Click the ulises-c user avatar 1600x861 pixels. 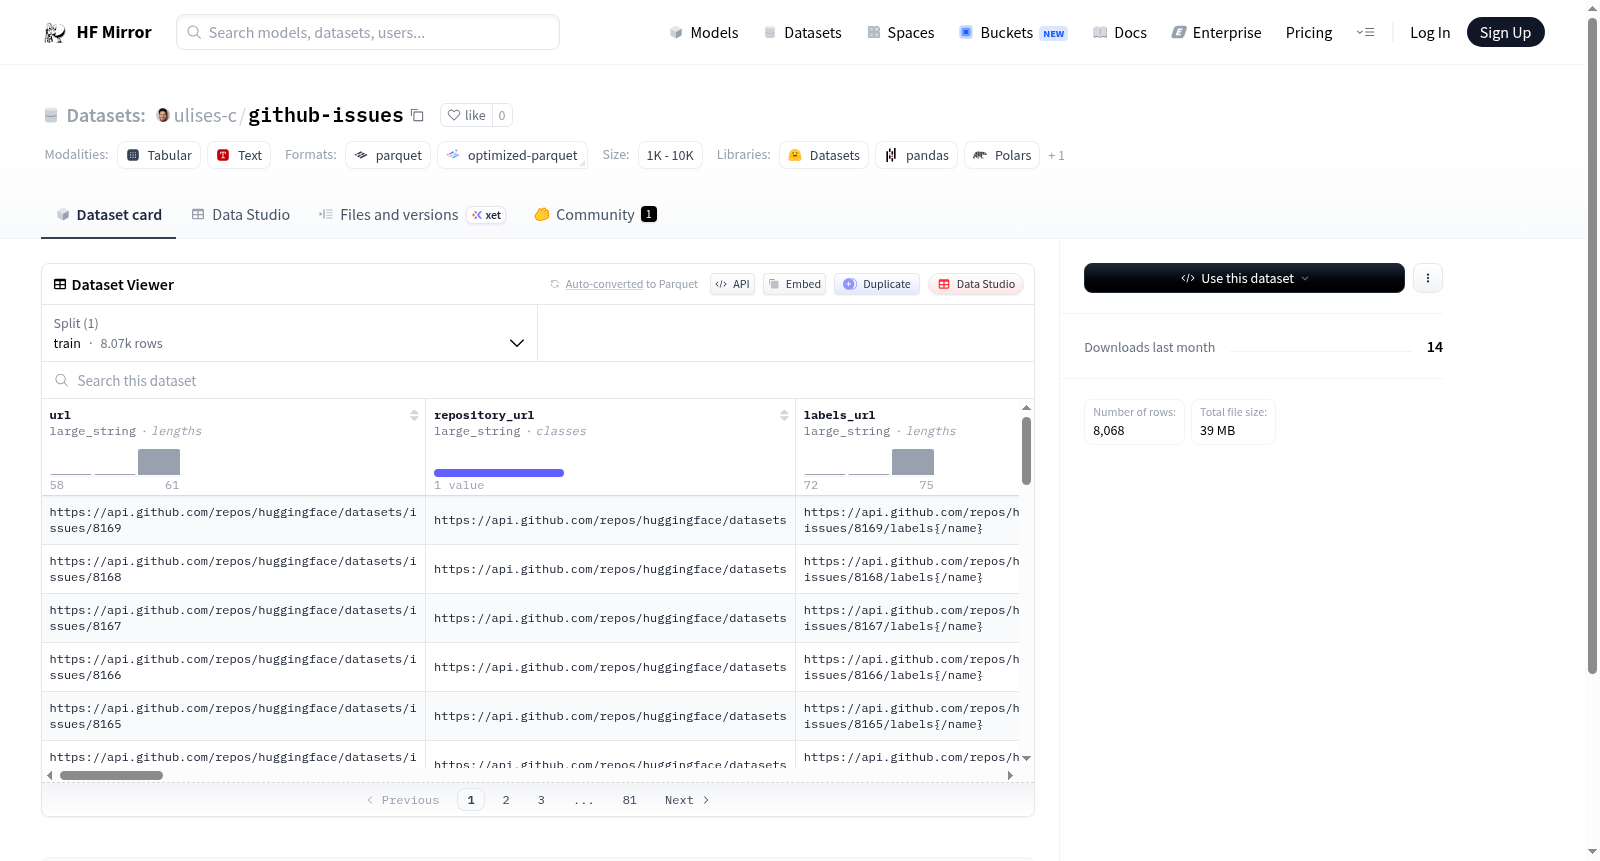163,115
